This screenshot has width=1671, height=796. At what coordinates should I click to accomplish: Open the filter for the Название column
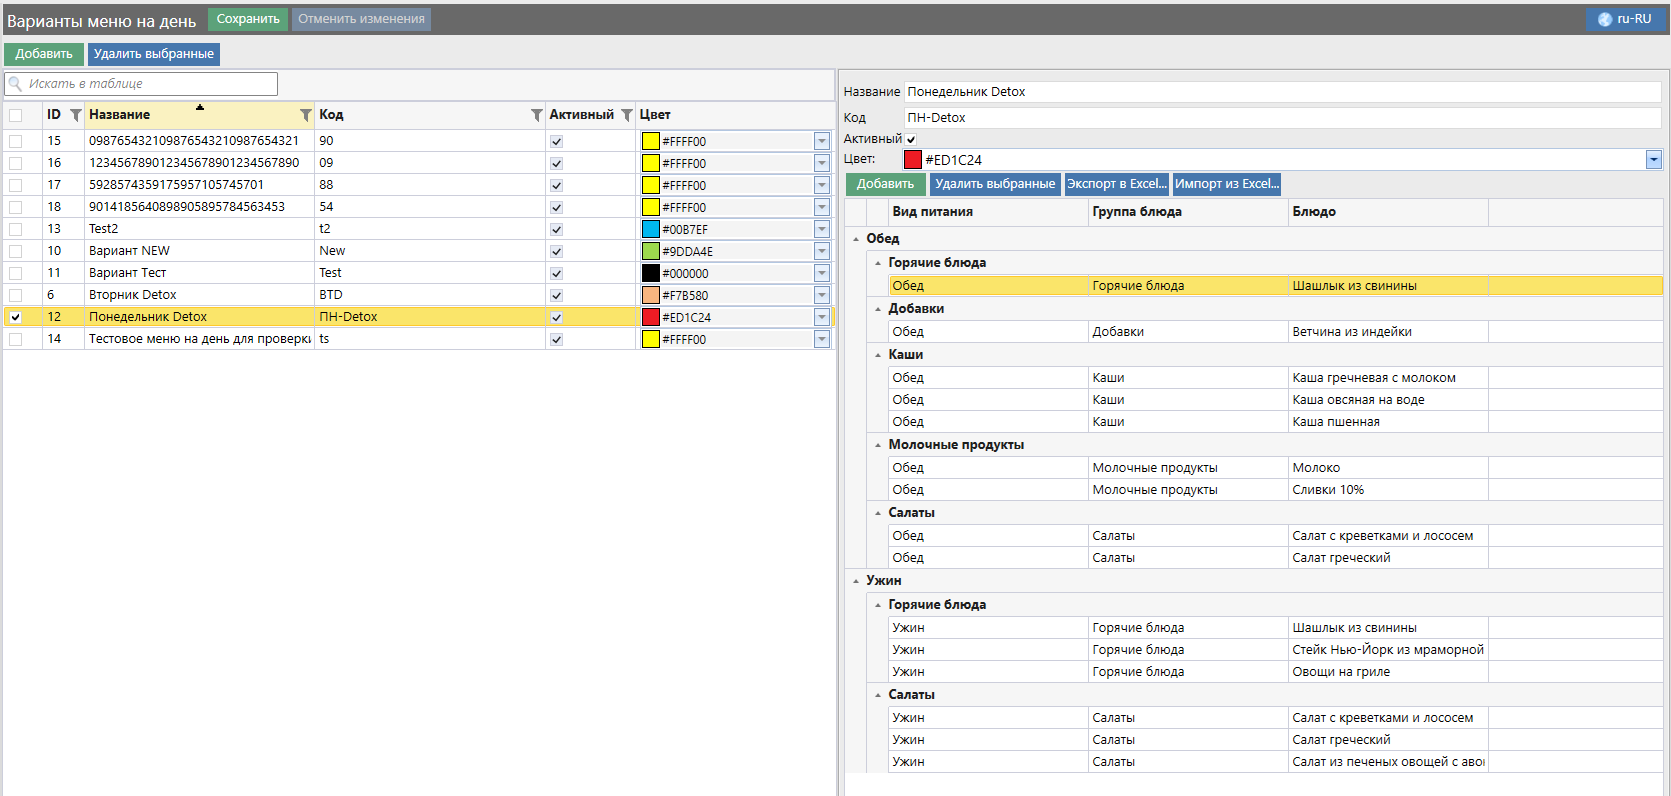click(x=306, y=115)
